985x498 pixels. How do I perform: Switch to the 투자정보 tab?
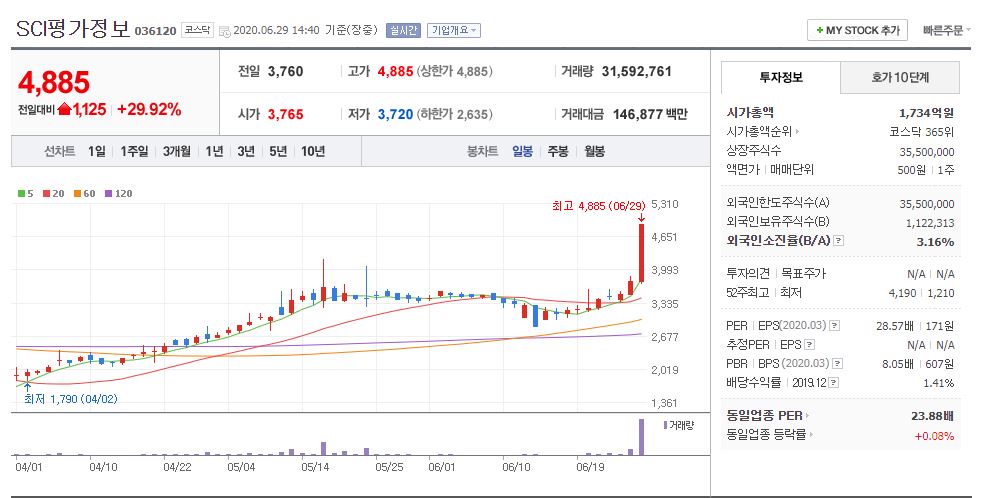pos(781,77)
